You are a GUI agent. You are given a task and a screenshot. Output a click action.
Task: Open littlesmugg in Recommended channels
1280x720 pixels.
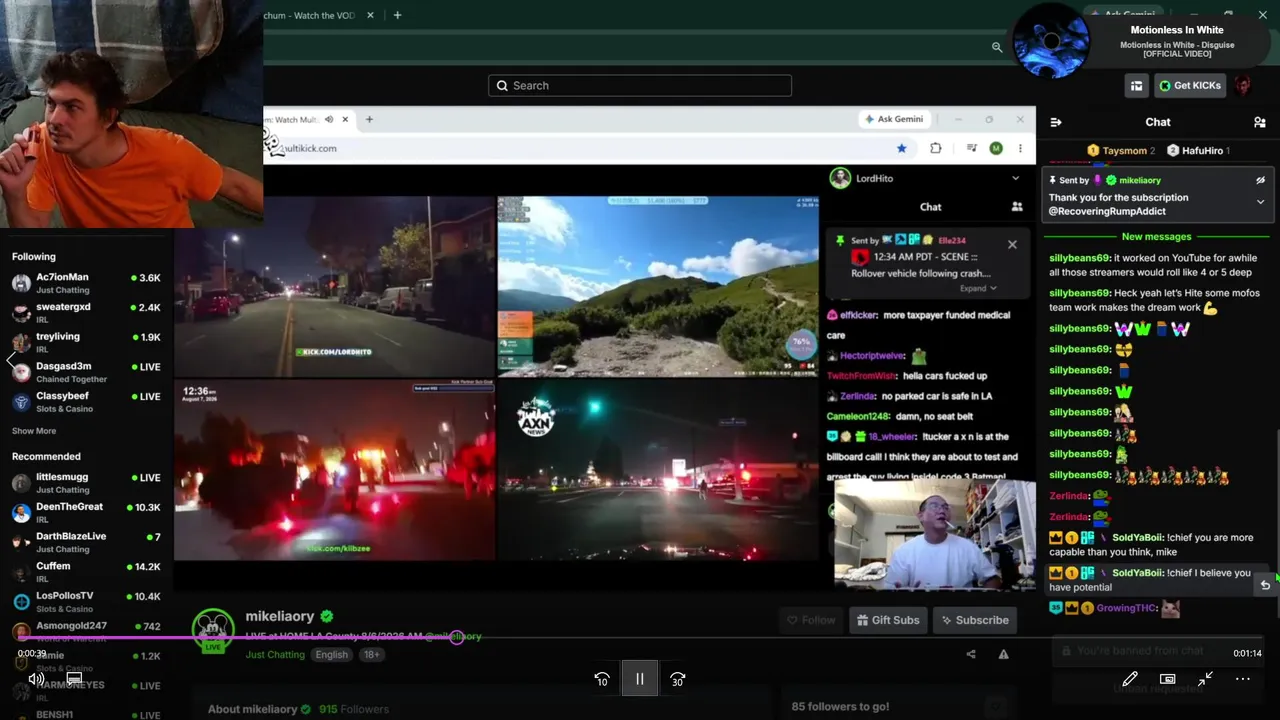pyautogui.click(x=86, y=483)
